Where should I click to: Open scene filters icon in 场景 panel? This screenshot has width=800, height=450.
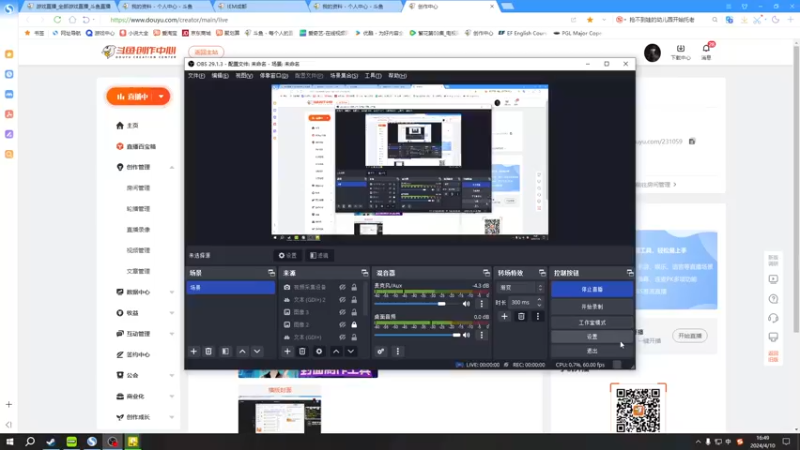225,352
